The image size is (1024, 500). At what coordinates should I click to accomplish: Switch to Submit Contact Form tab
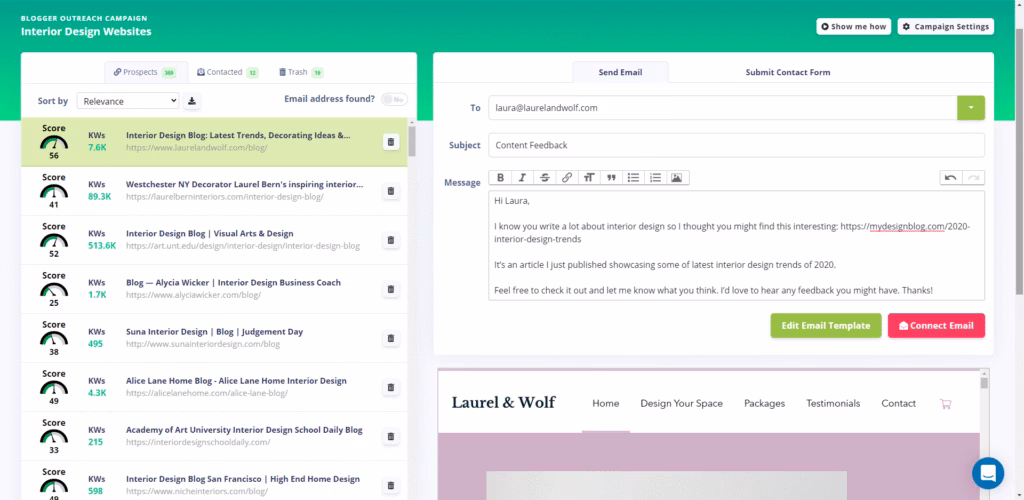click(x=787, y=72)
